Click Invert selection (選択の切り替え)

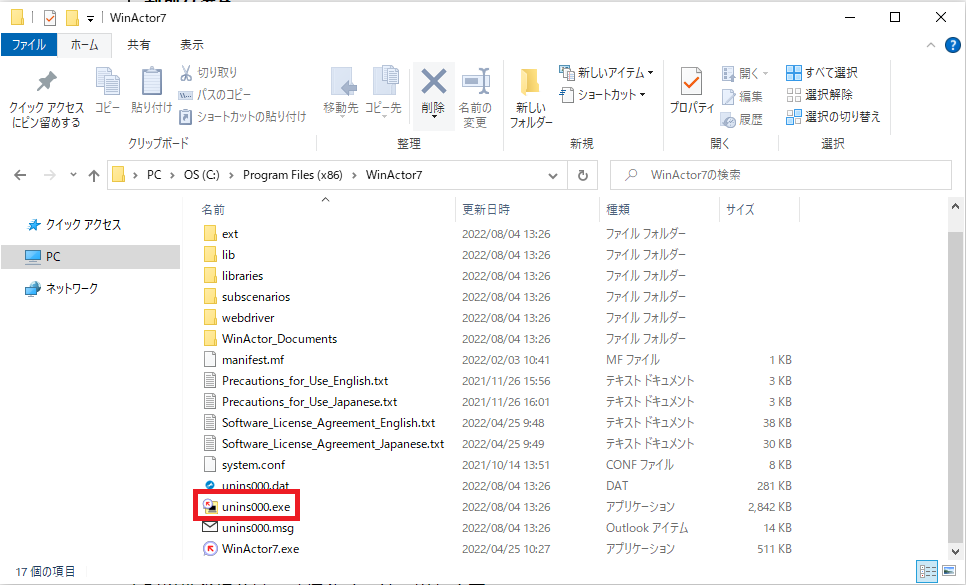834,117
